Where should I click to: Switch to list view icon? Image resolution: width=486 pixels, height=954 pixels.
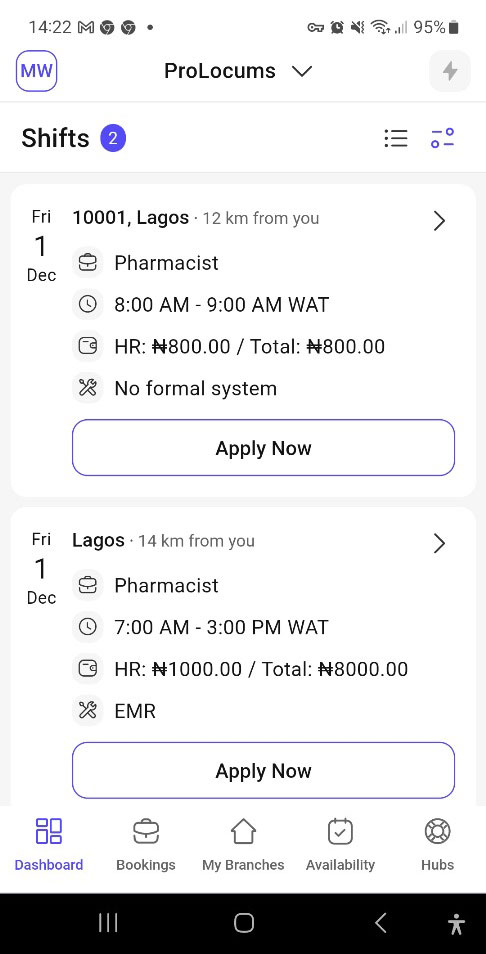[x=396, y=138]
